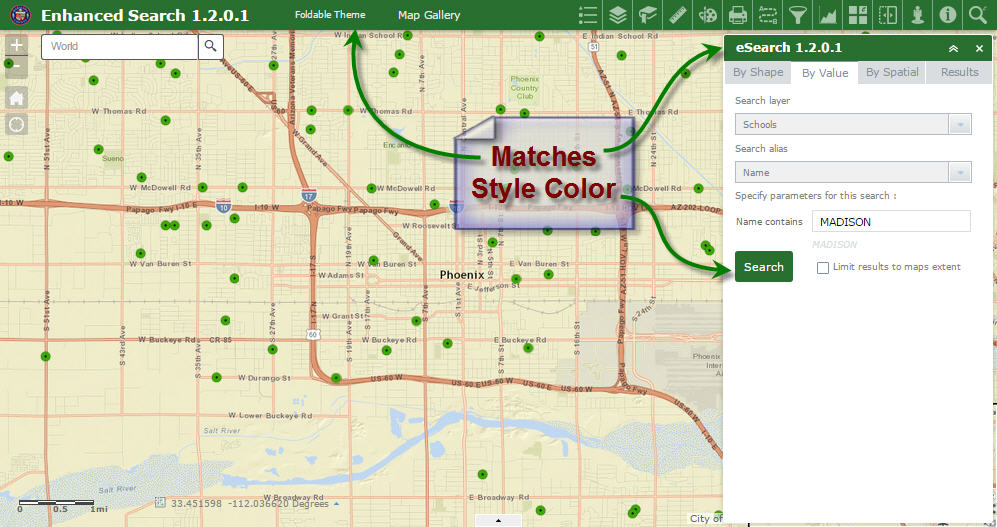This screenshot has width=997, height=527.
Task: Open the Foldable Theme link
Action: tap(330, 15)
